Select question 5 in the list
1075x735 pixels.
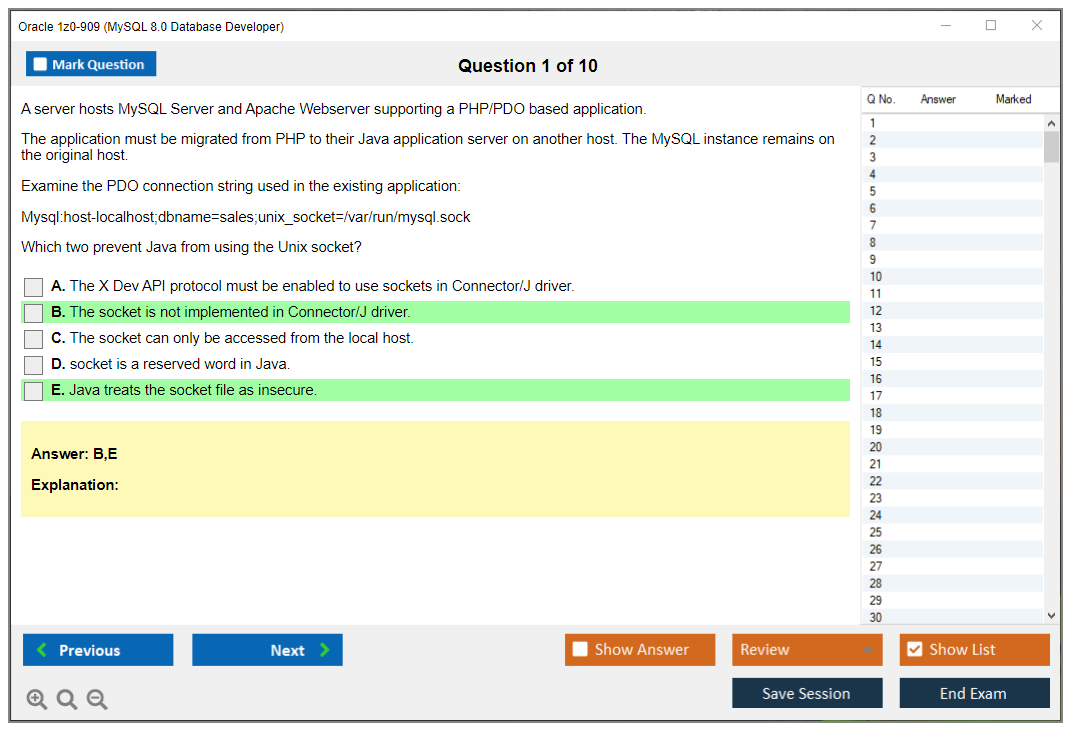tap(952, 191)
